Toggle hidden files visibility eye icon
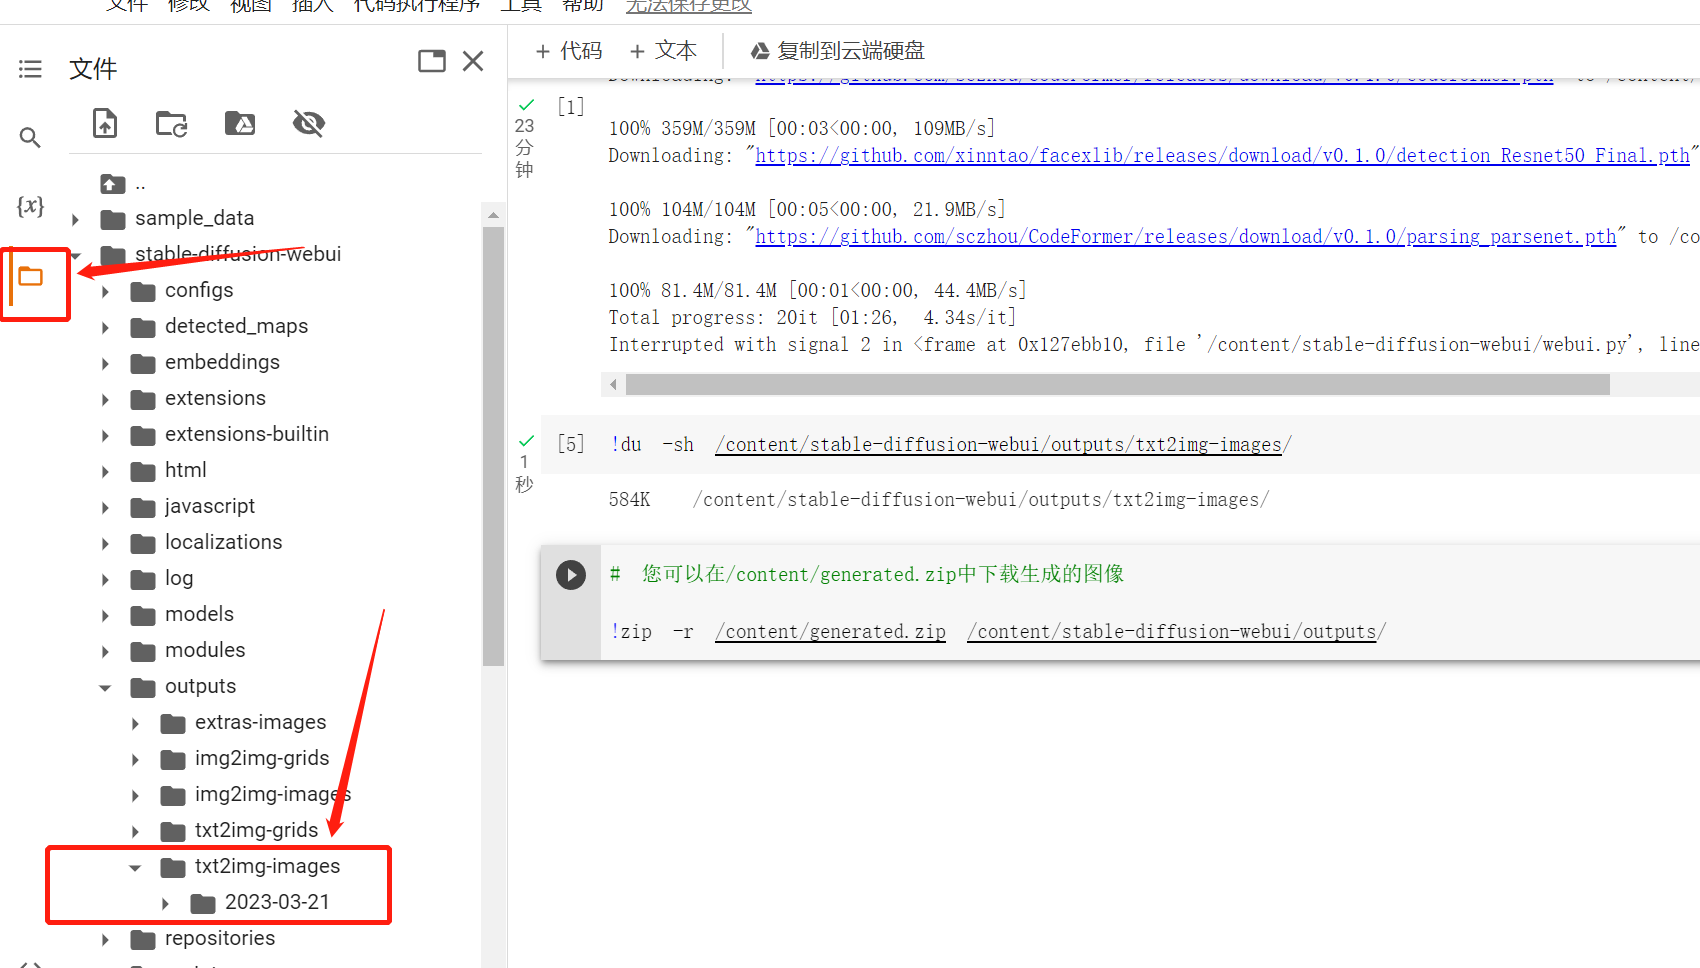1700x968 pixels. pos(308,124)
